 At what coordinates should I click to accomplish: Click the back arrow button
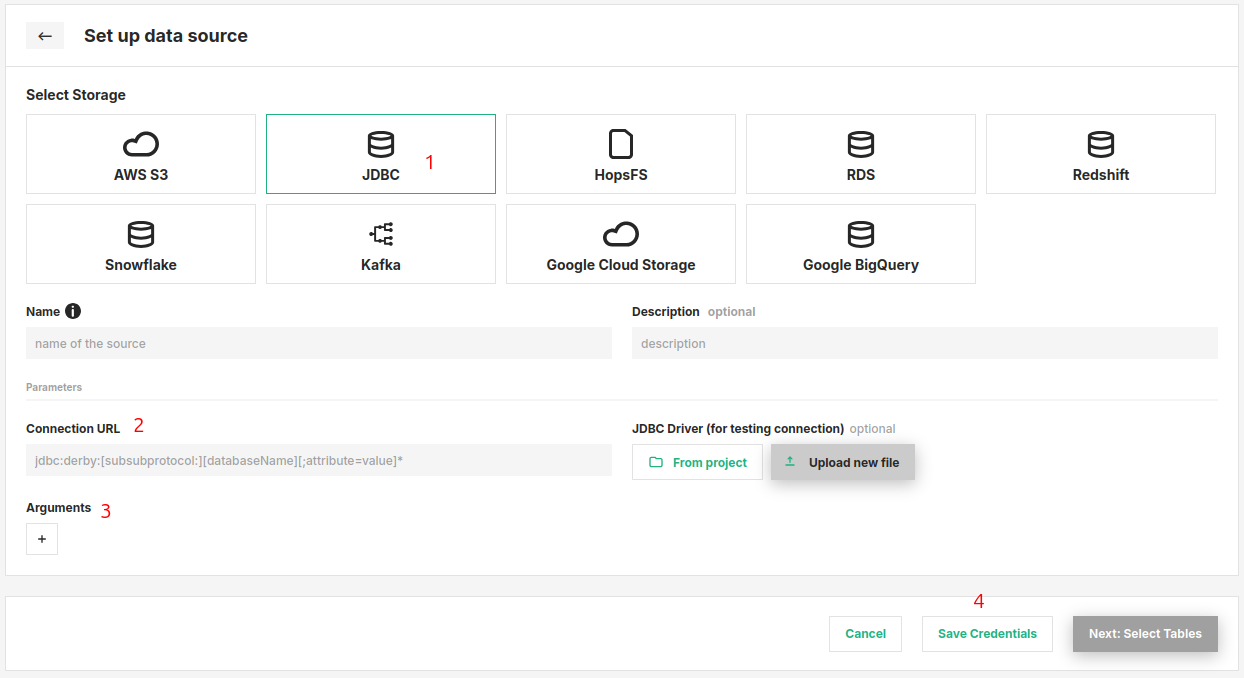pos(45,36)
